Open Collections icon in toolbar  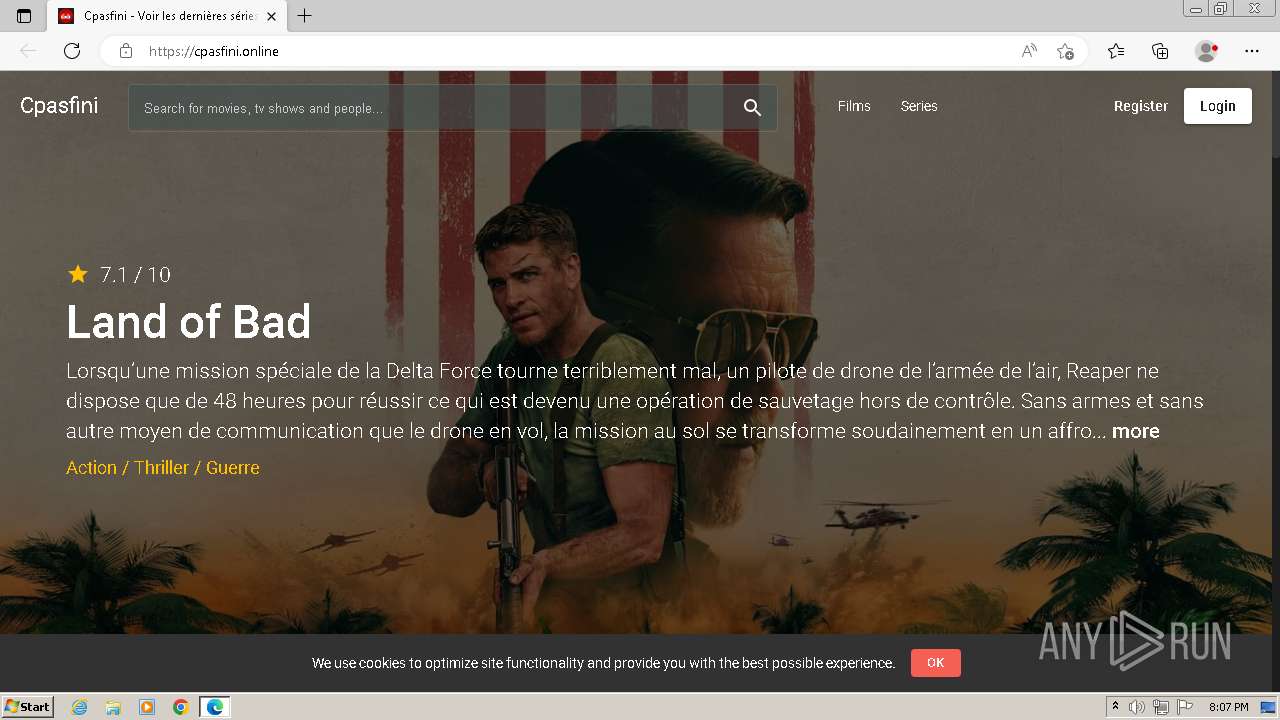coord(1160,51)
